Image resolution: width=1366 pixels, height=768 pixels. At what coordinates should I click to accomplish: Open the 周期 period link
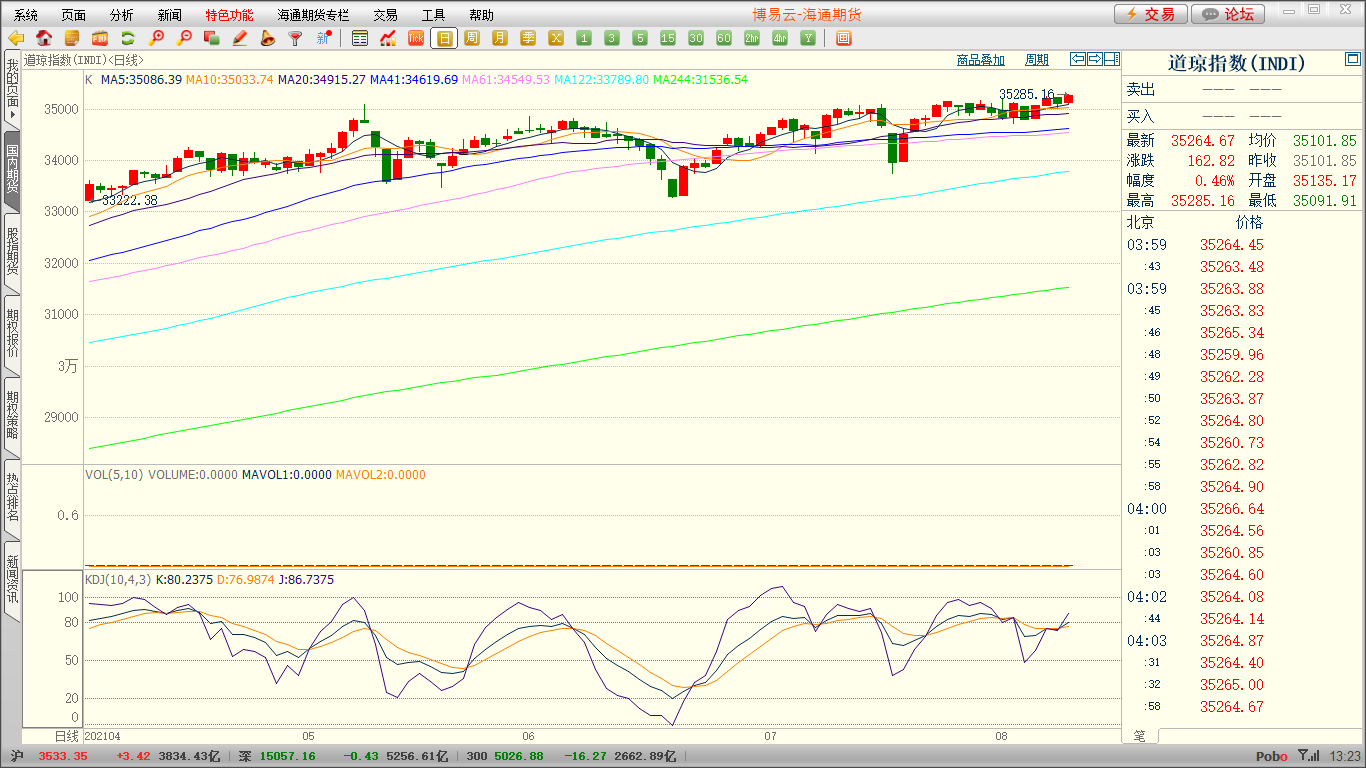click(1037, 60)
